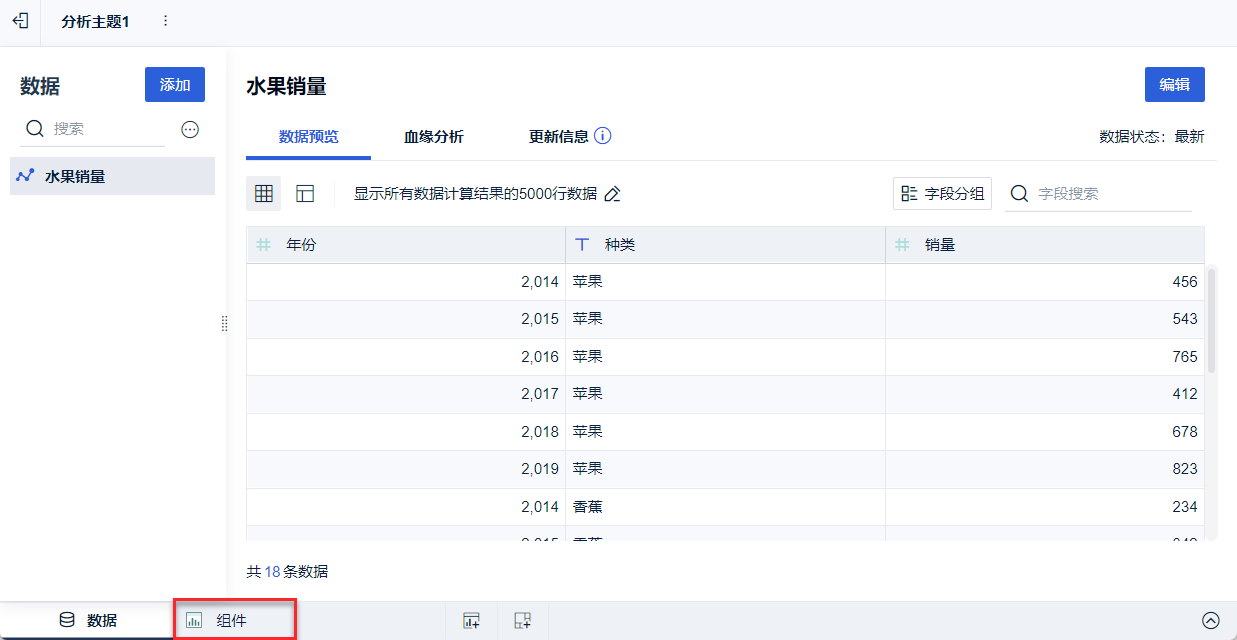
Task: Click the exit icon beside 分析主题1
Action: tap(20, 21)
